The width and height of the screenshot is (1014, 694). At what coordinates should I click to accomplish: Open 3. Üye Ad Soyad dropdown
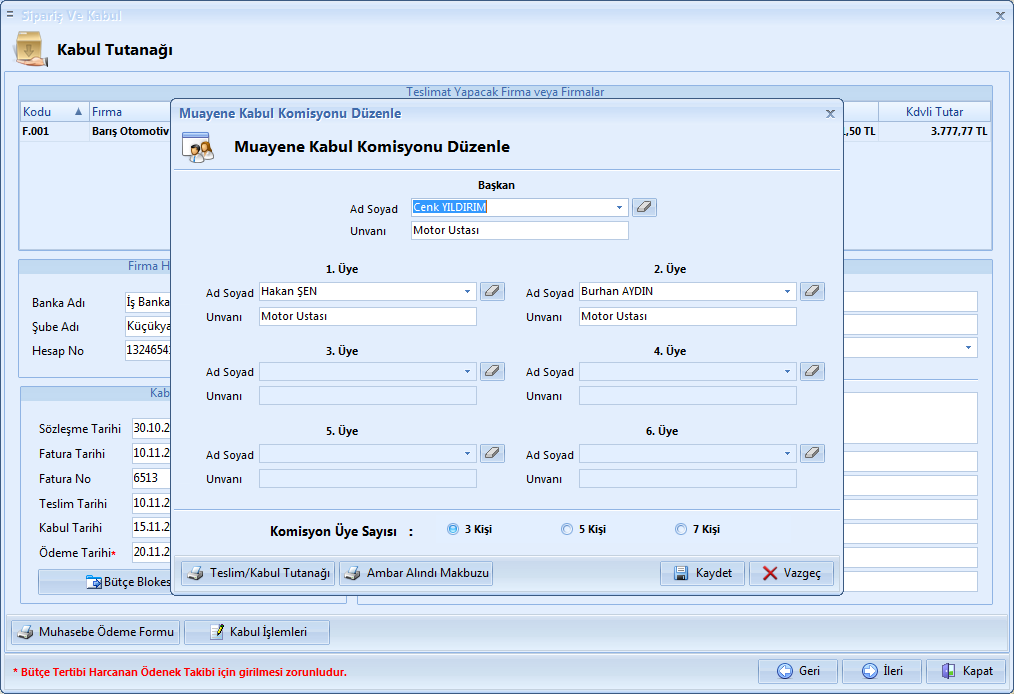(468, 372)
